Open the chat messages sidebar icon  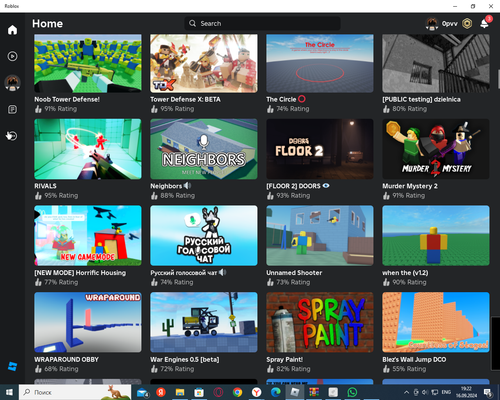[12, 109]
